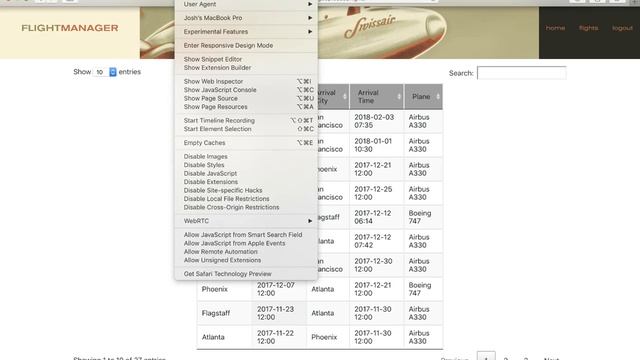
Task: Click departure time 2017-11-23 12:00
Action: pos(279,313)
